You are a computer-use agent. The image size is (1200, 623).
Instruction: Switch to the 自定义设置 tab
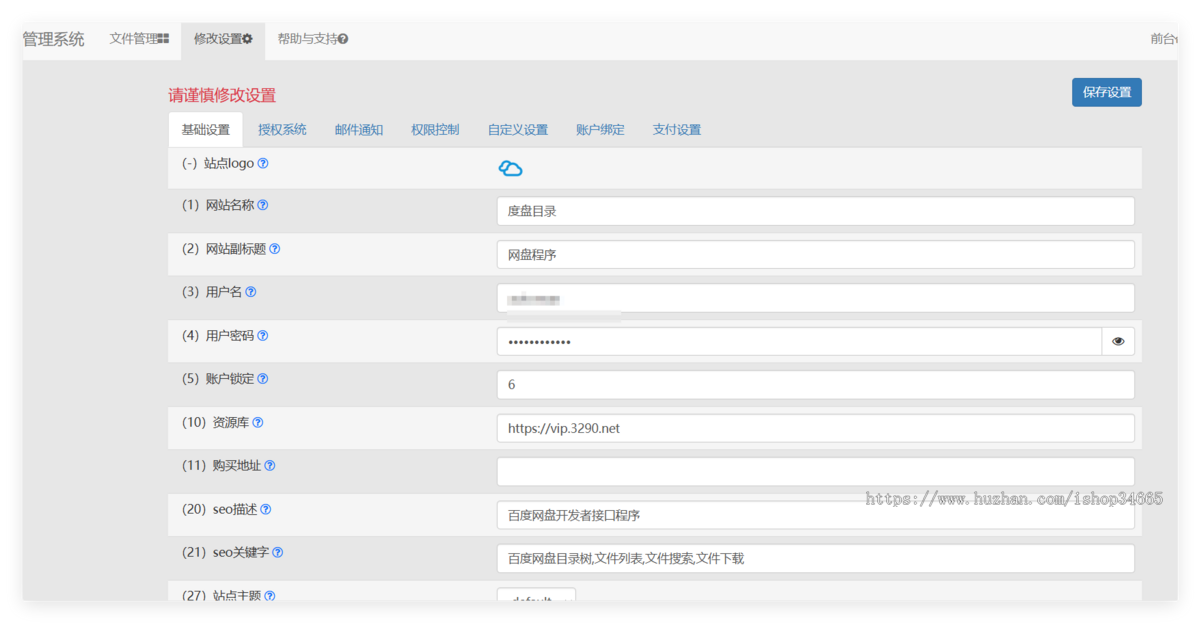518,130
